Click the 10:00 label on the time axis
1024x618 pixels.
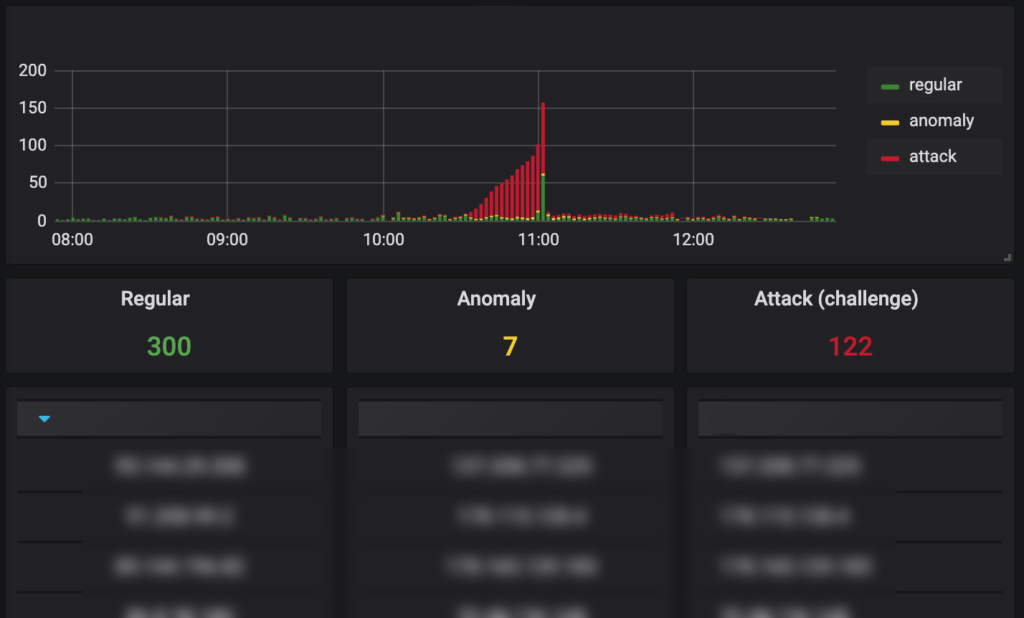[383, 240]
